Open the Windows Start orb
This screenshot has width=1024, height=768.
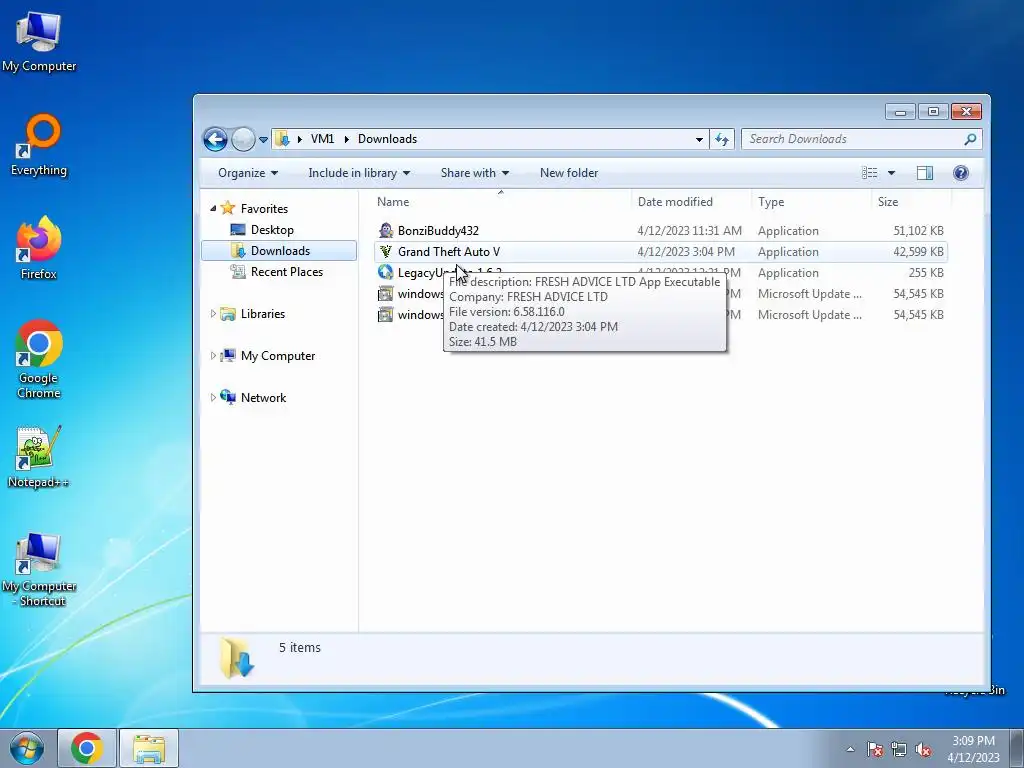coord(27,748)
